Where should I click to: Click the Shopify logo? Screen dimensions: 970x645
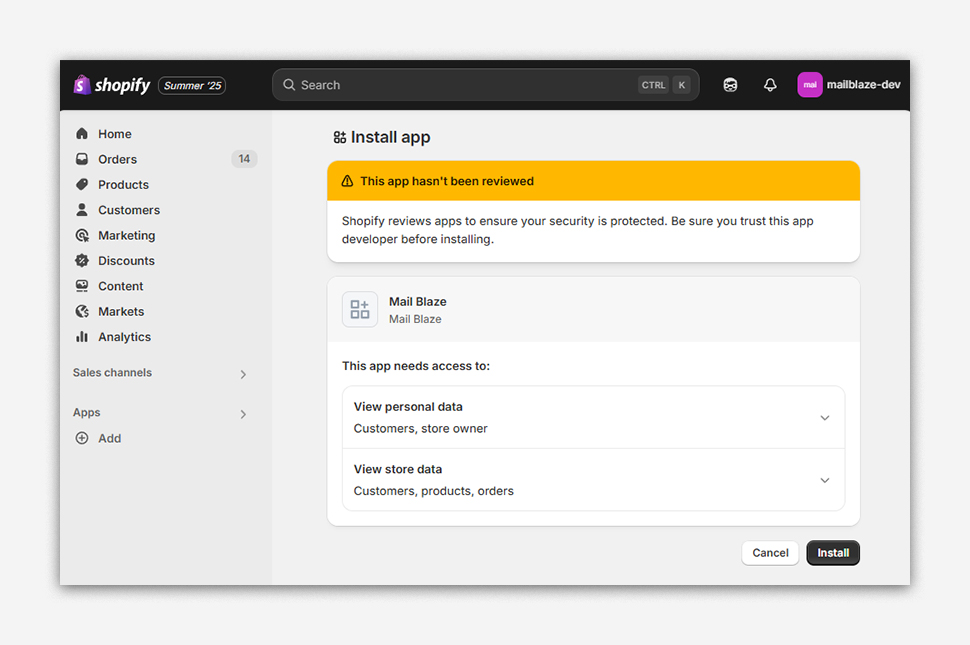(x=112, y=85)
